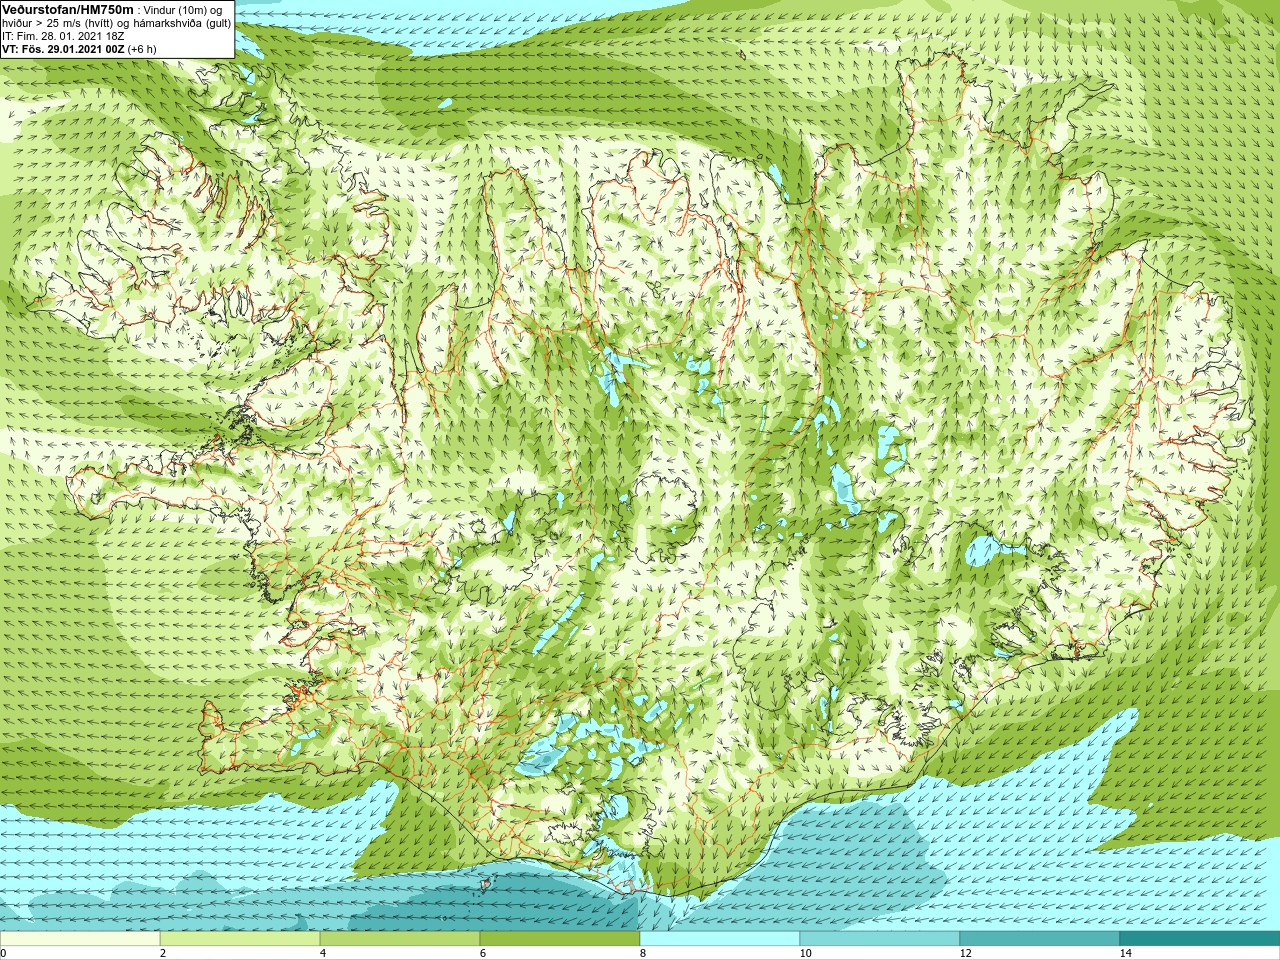
Task: Click the '4' label on the legend scale
Action: click(322, 953)
